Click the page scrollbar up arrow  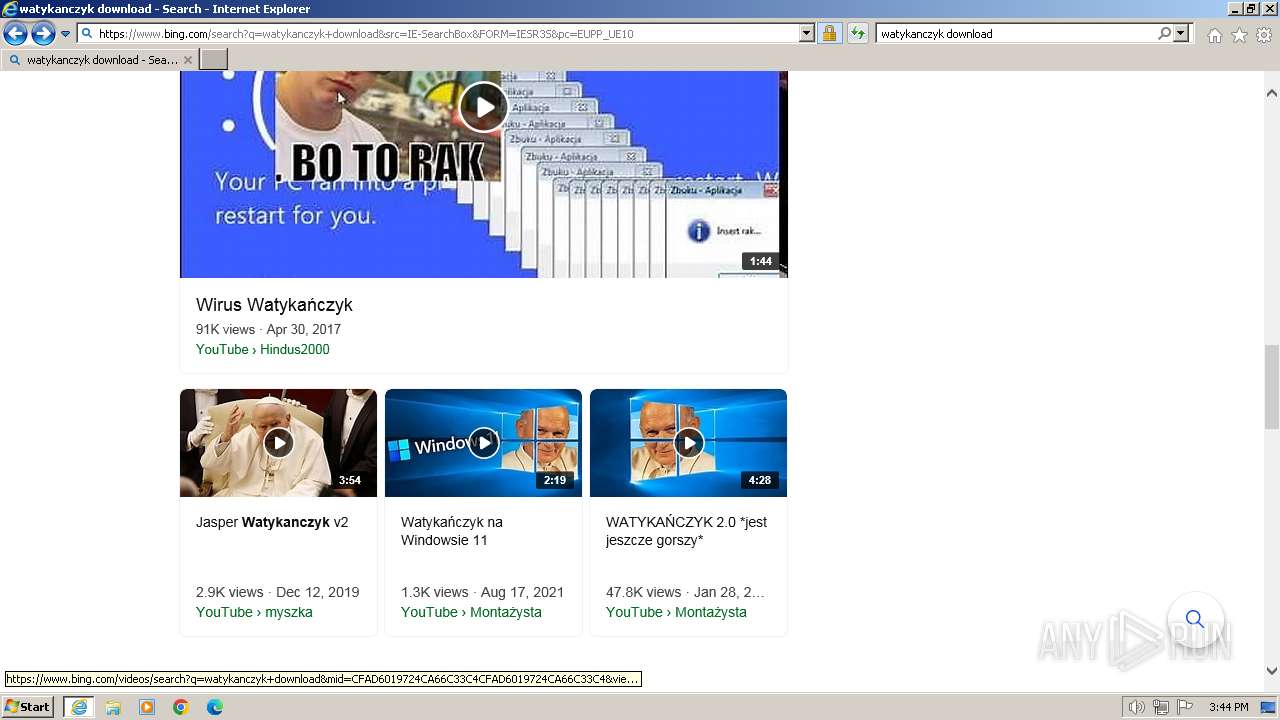(1272, 93)
